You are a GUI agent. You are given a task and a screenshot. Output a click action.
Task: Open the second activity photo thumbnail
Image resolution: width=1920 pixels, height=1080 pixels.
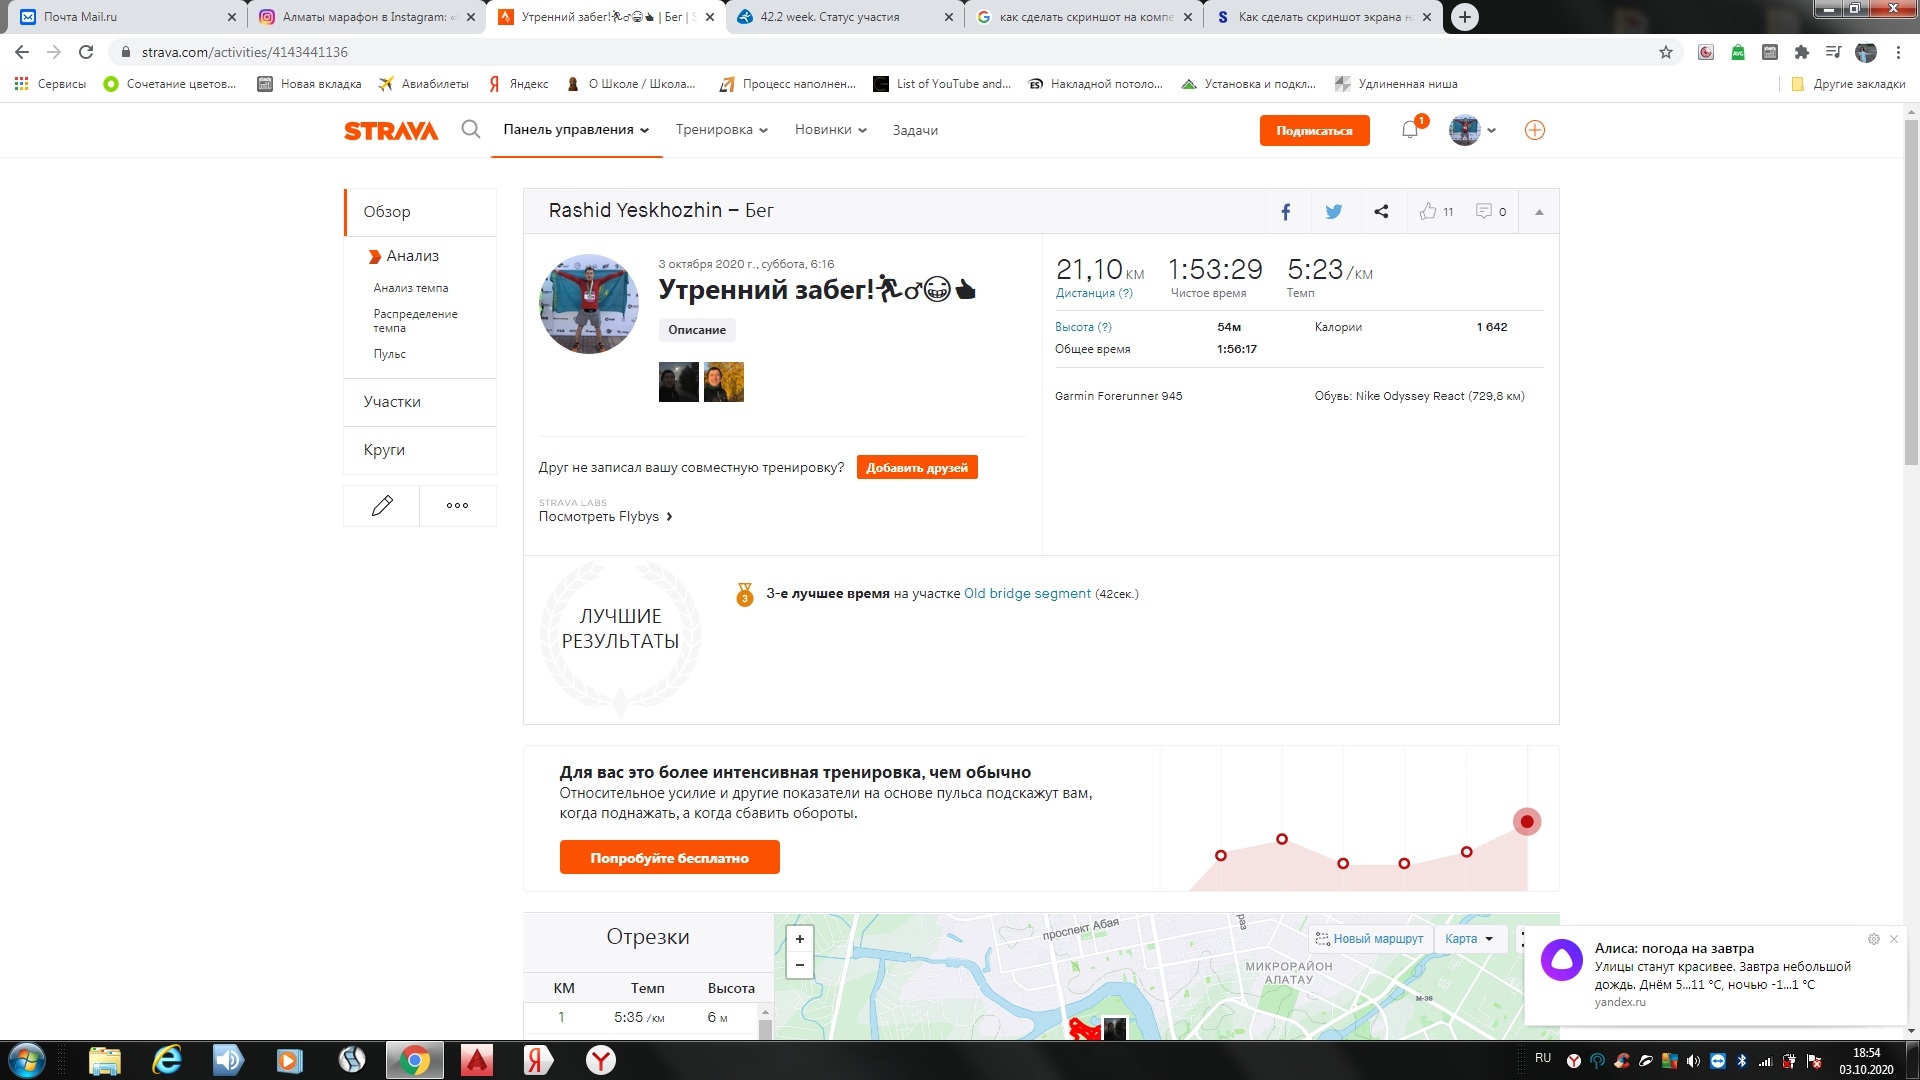point(724,382)
